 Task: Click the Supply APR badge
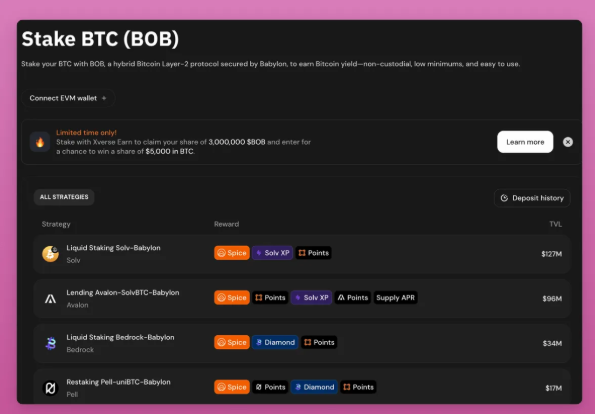[395, 298]
